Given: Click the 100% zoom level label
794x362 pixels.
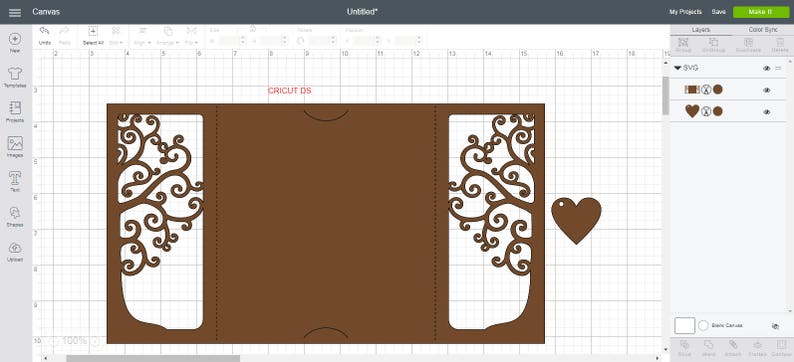Looking at the screenshot, I should click(x=74, y=341).
